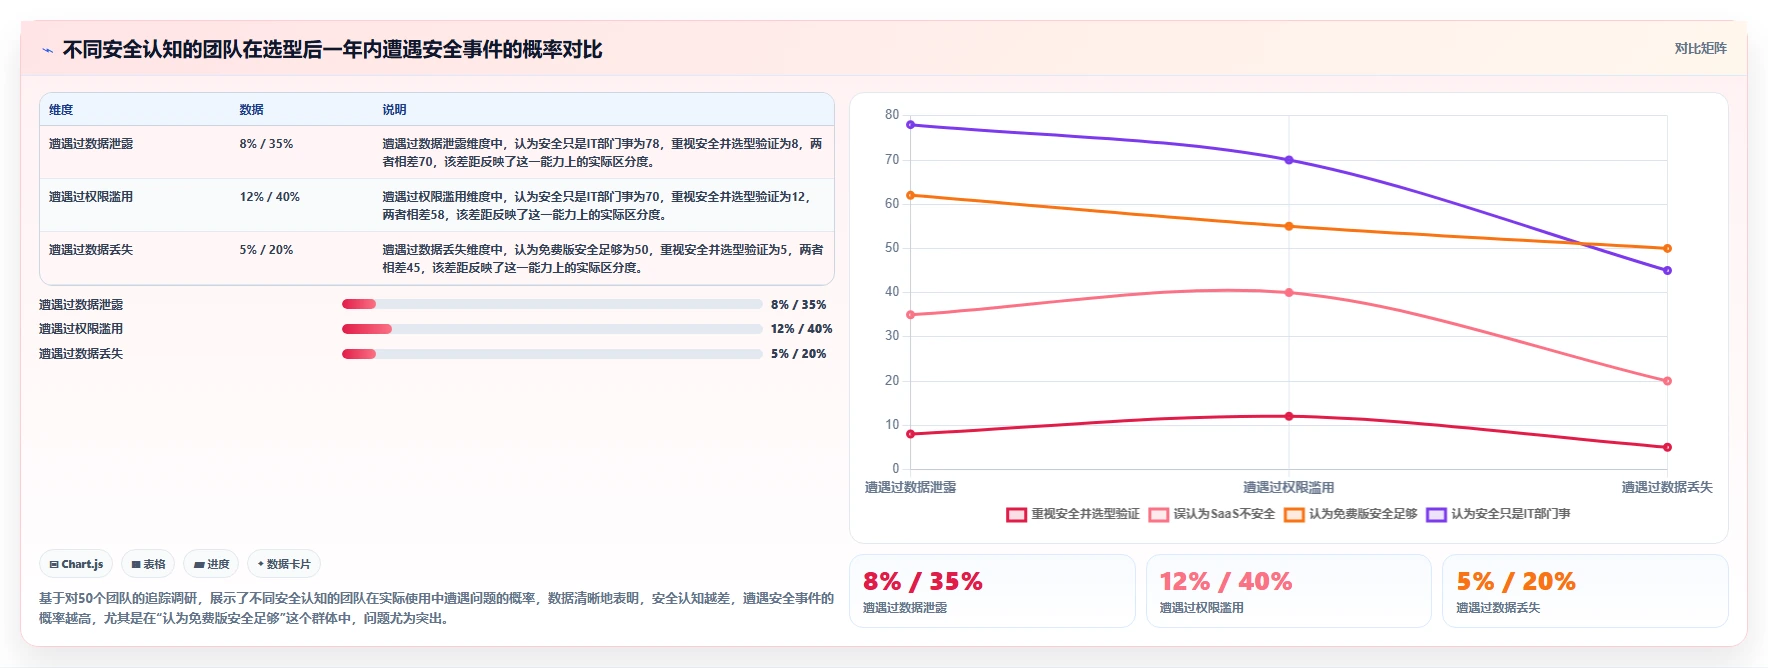Click the 遭遇过权限滥用 progress bar

click(552, 329)
